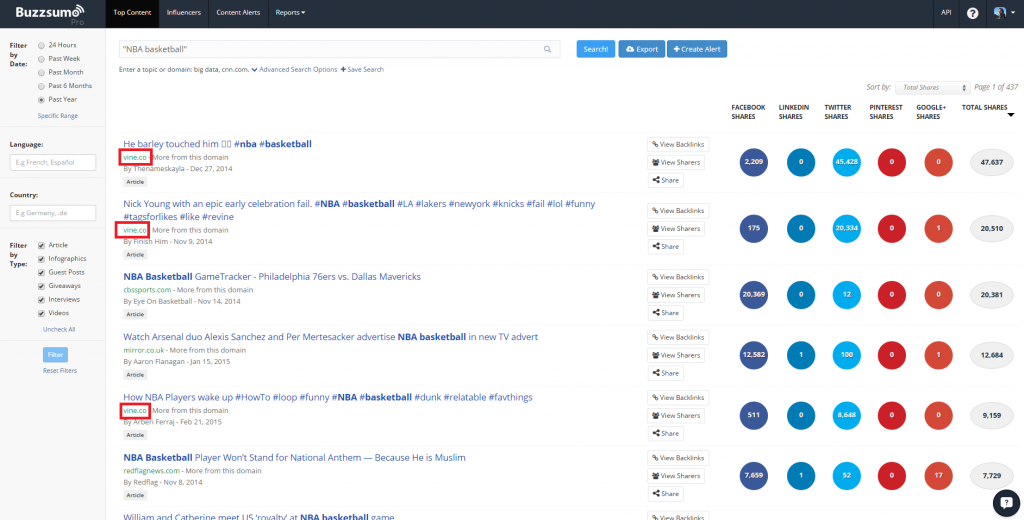Open the cbssports.com domain link
The height and width of the screenshot is (520, 1024).
click(x=148, y=289)
